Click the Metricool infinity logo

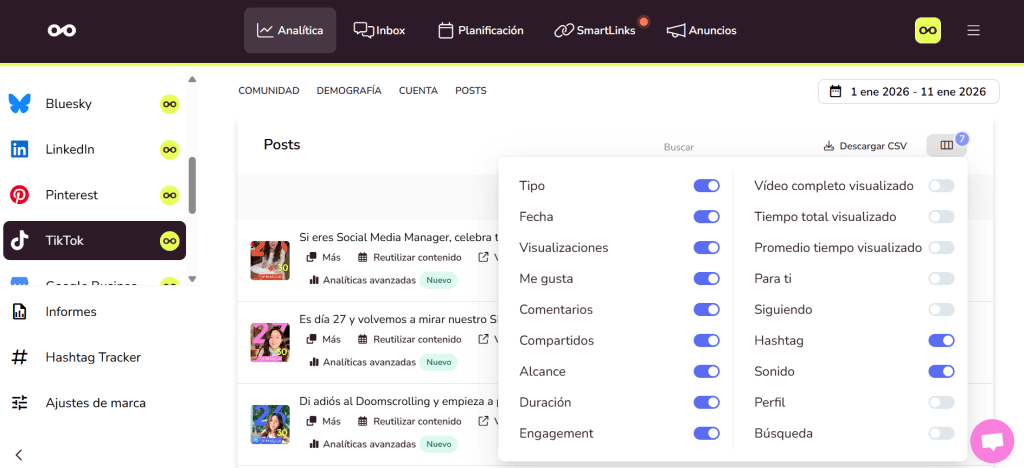pos(62,30)
